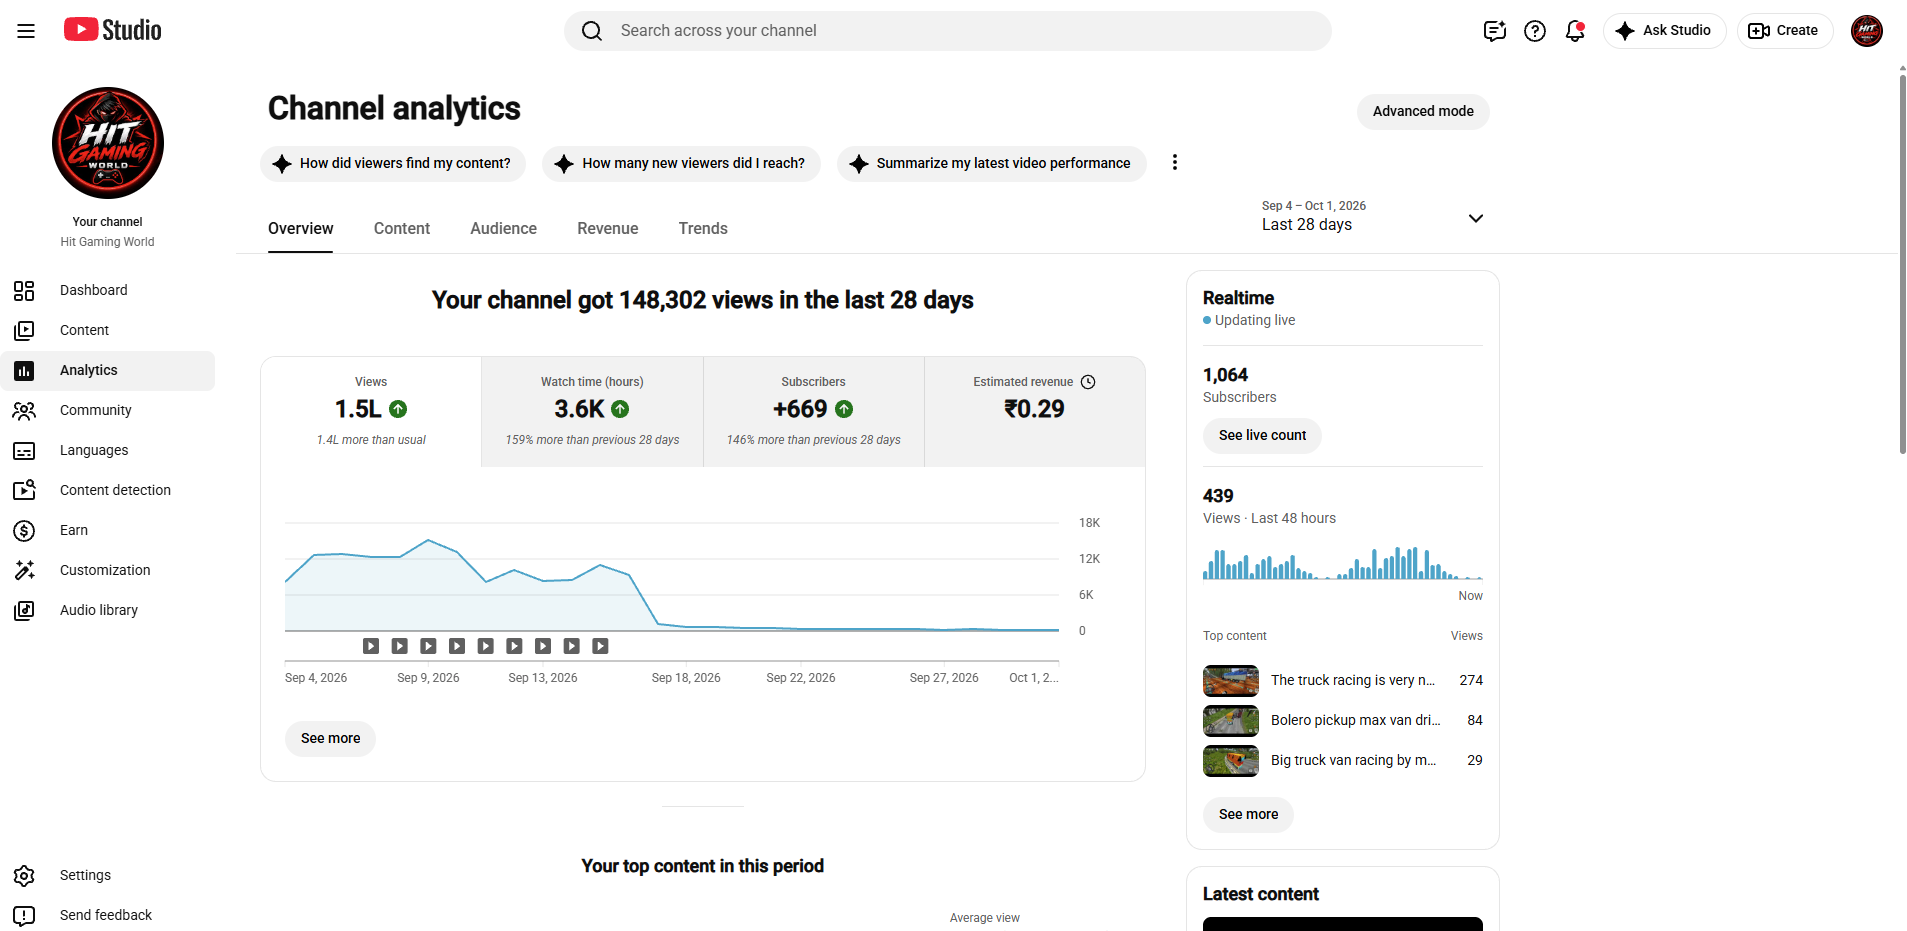
Task: Switch to the Trends tab
Action: click(703, 228)
